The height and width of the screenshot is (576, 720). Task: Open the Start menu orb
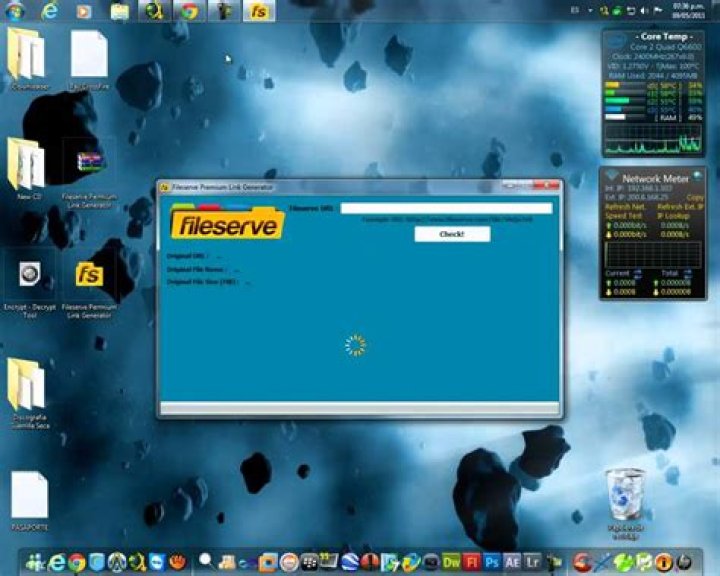pyautogui.click(x=15, y=11)
